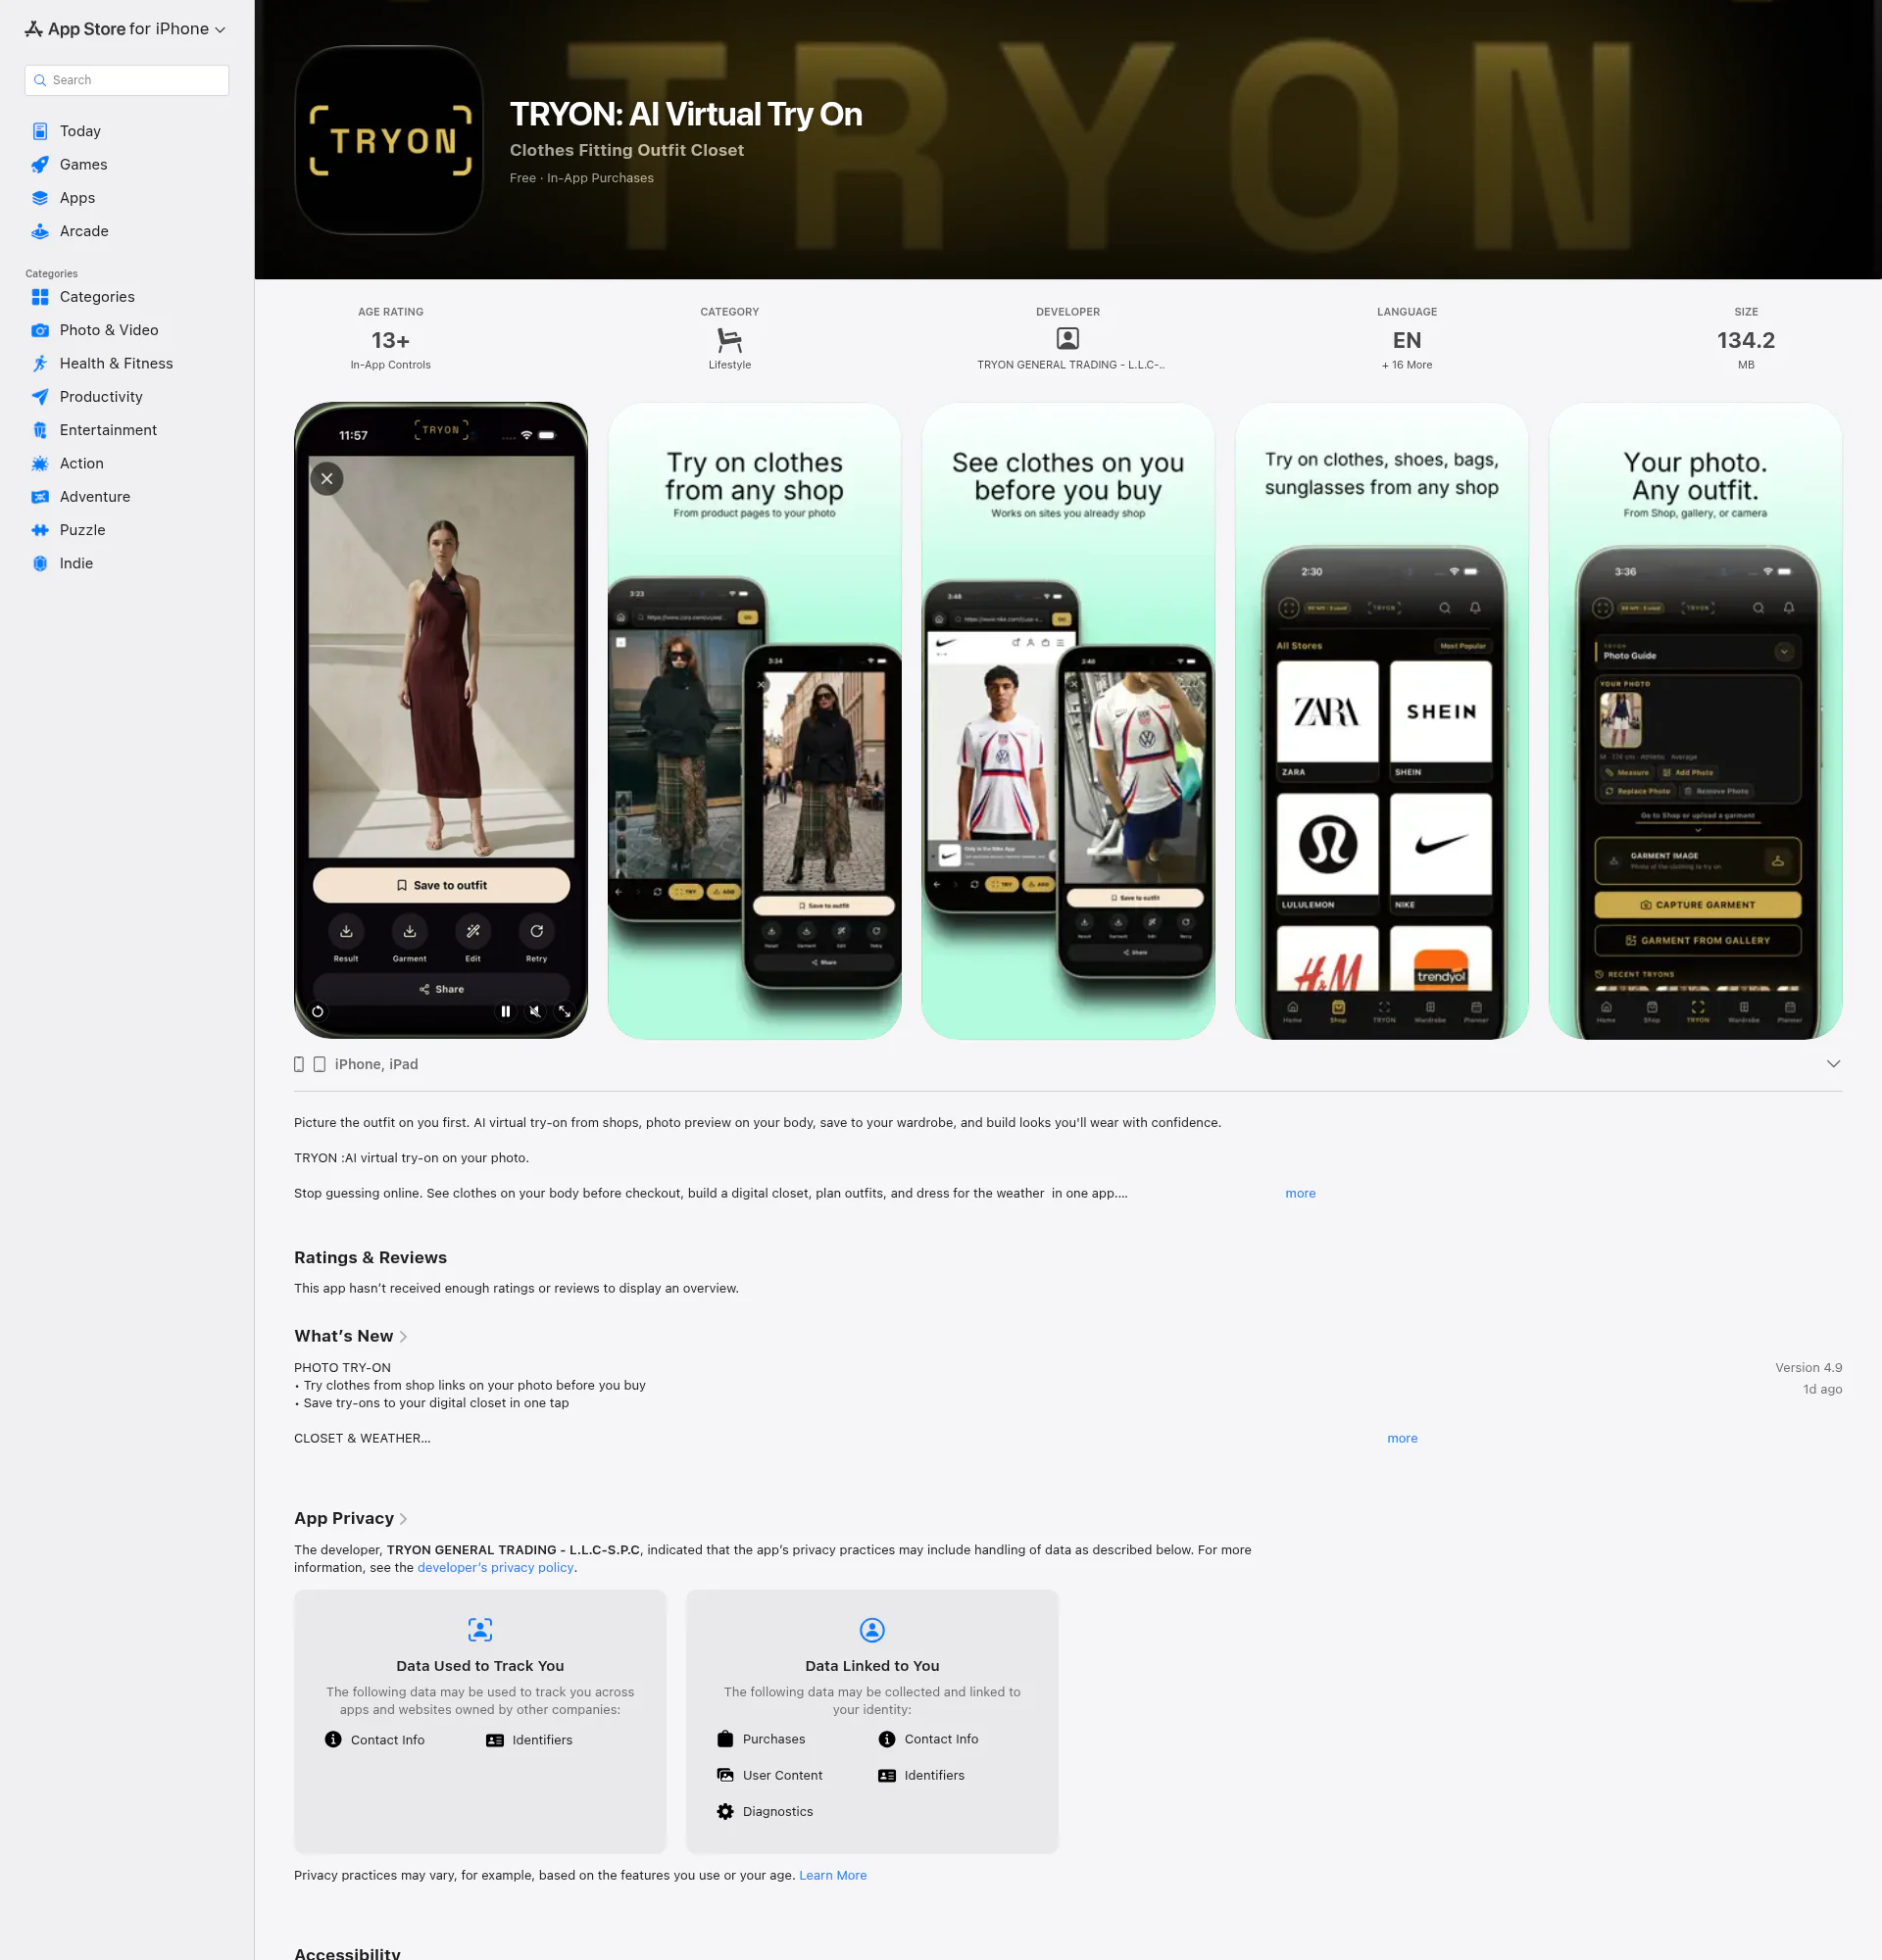
Task: Open the Categories grid icon
Action: coord(40,297)
